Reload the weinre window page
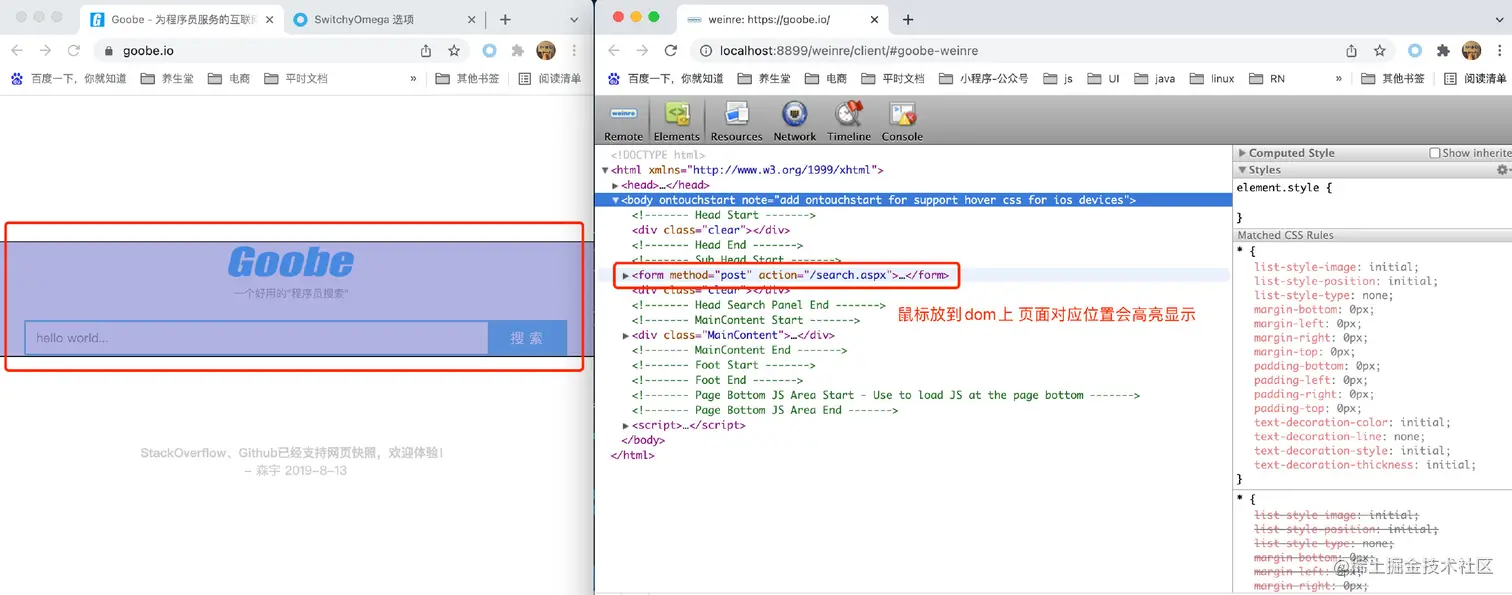The height and width of the screenshot is (595, 1512). [671, 50]
